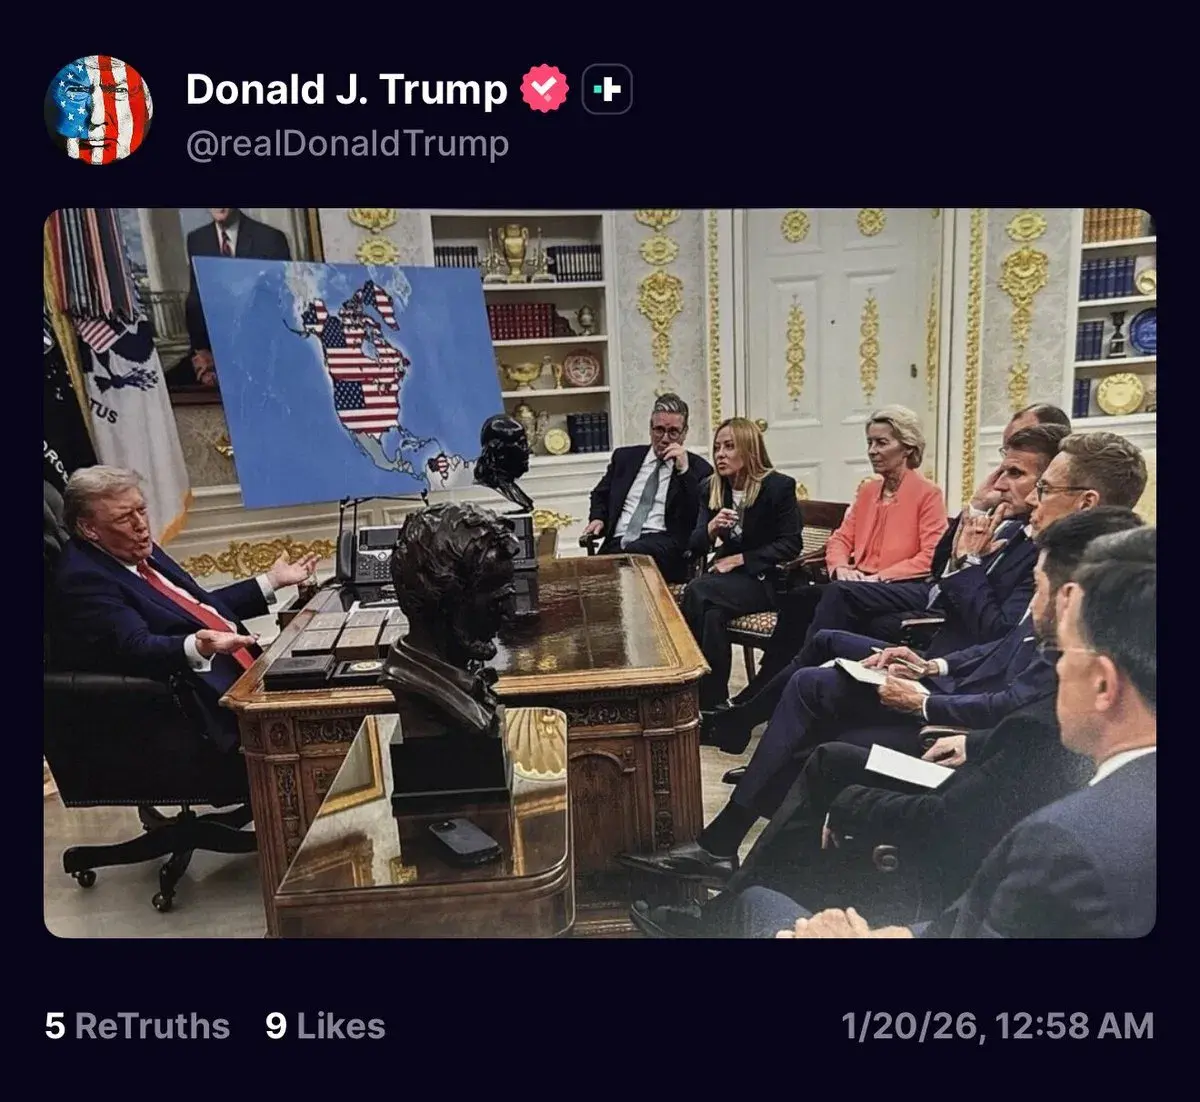Click the pink verified checkmark badge
The image size is (1200, 1102).
click(x=545, y=90)
